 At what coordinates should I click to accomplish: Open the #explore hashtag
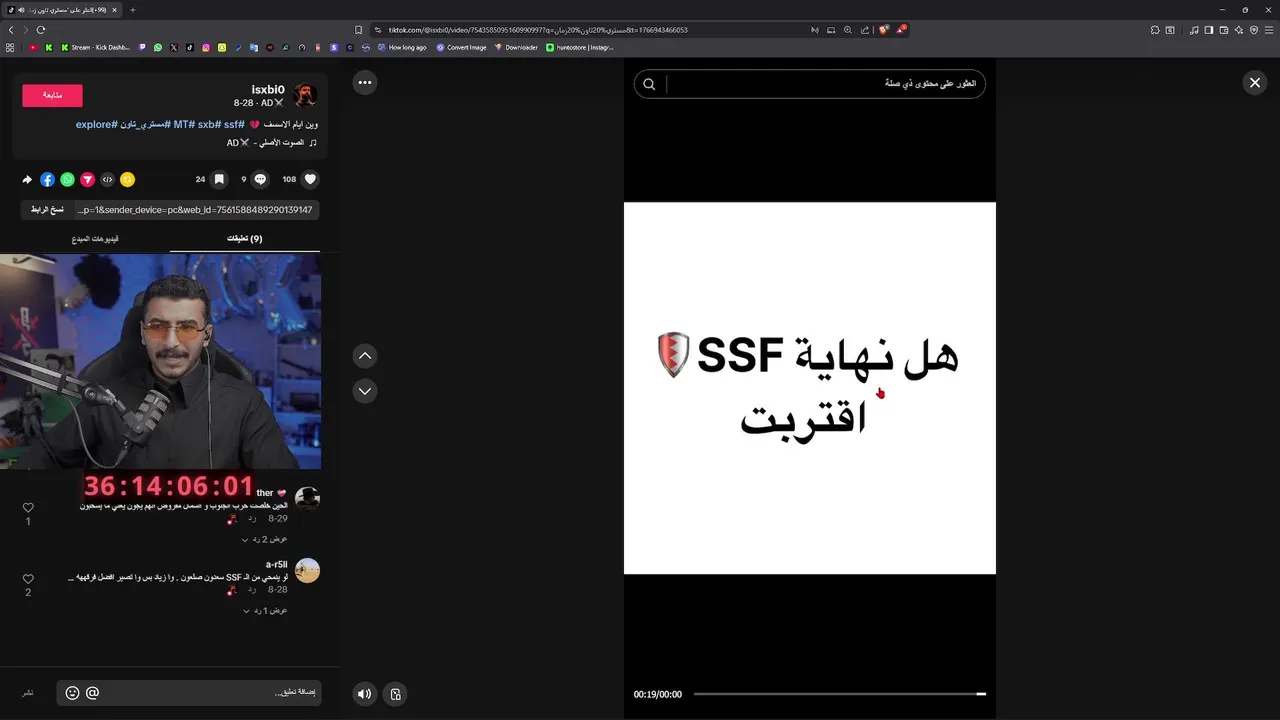(97, 125)
